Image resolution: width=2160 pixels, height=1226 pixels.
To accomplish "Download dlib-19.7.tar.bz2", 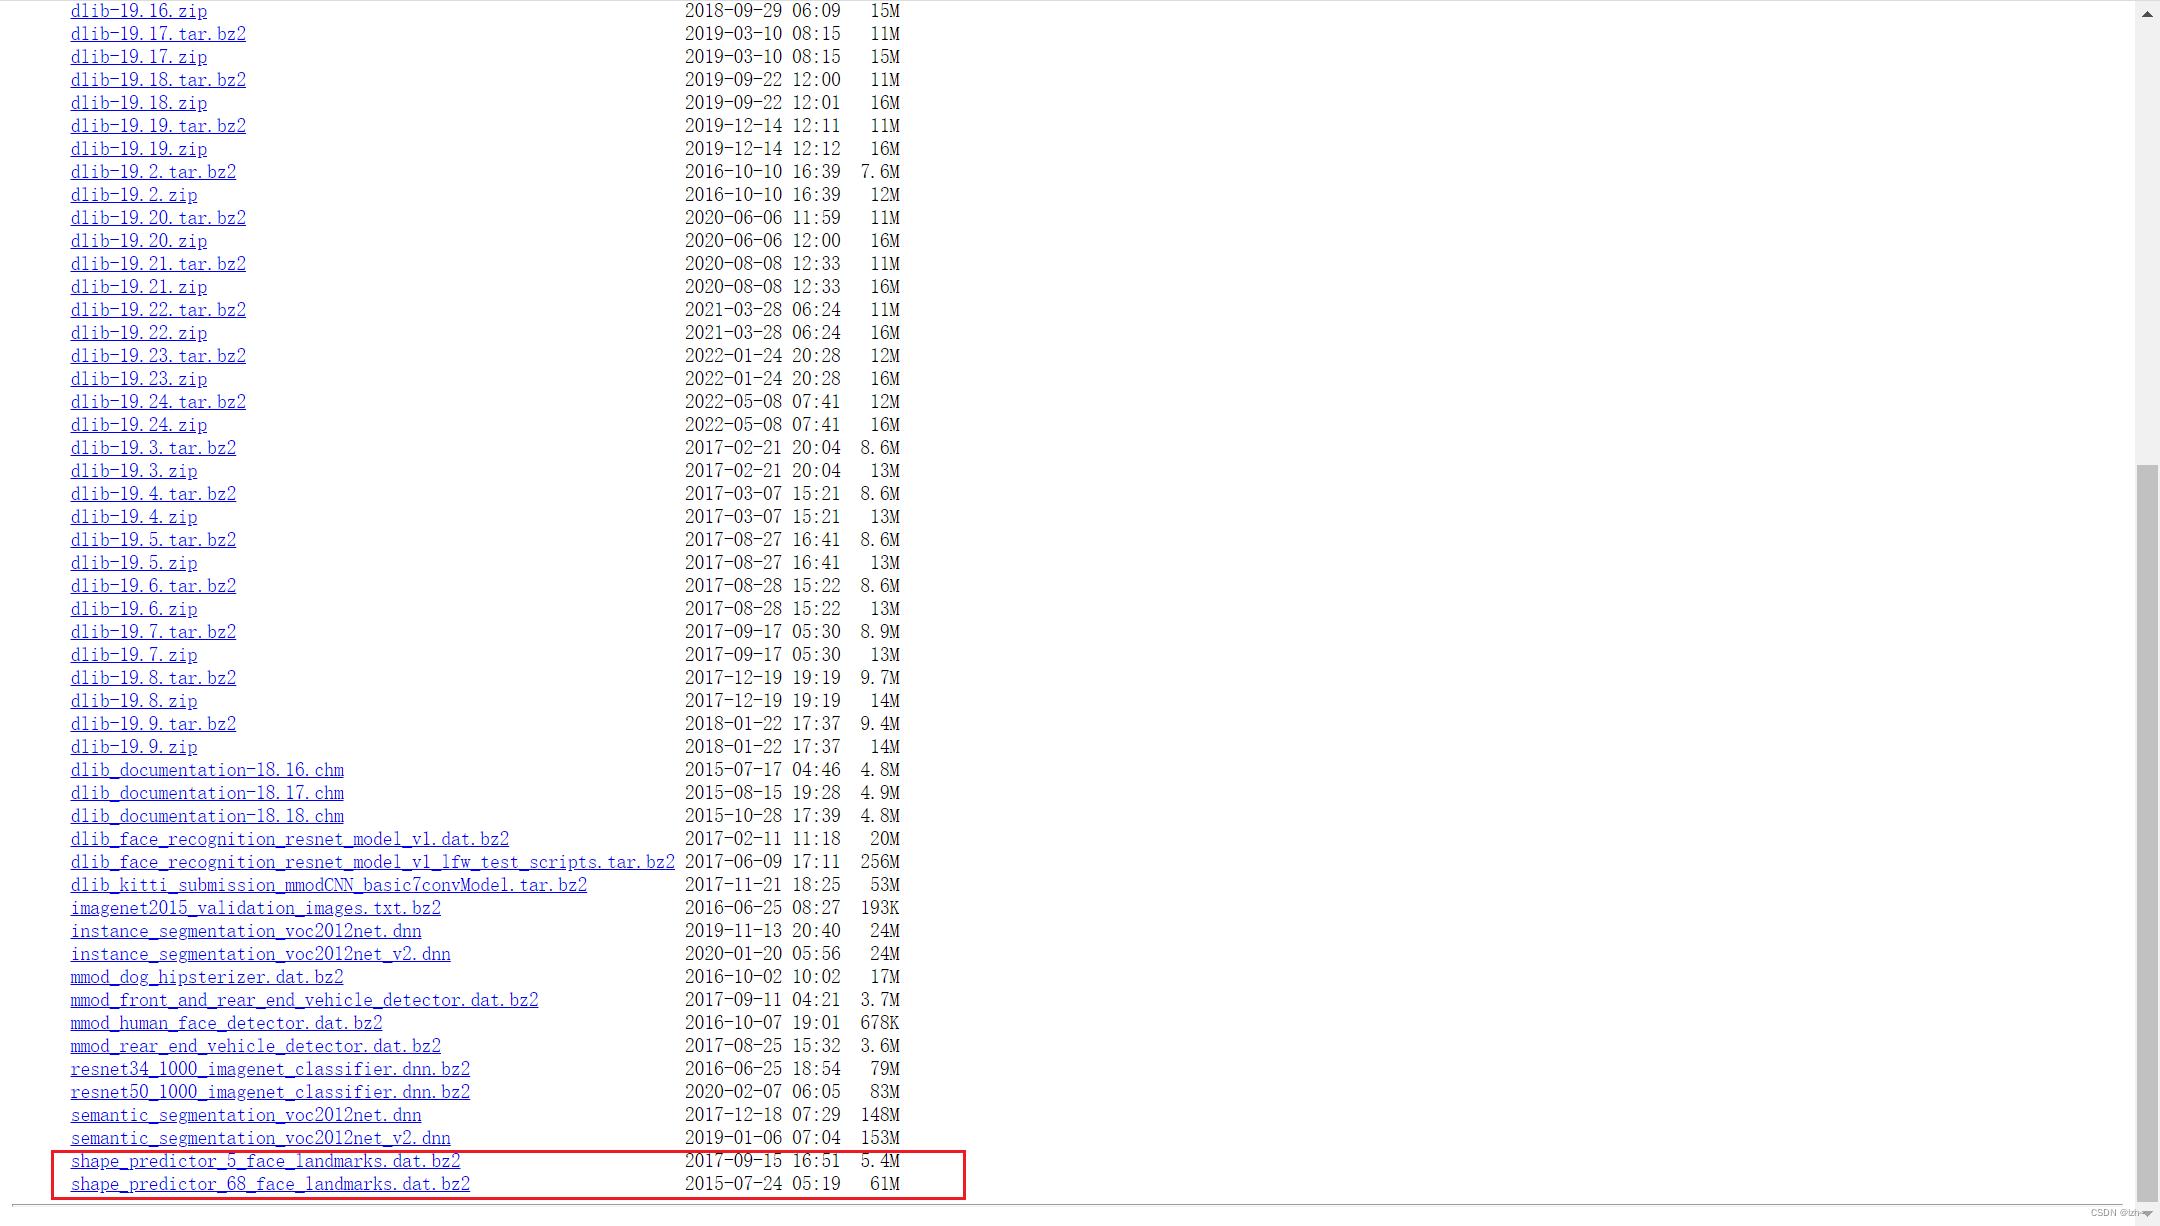I will [153, 632].
